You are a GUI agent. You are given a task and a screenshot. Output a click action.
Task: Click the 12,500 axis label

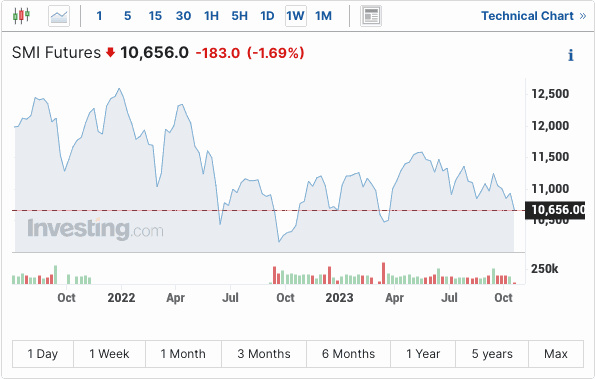click(550, 94)
